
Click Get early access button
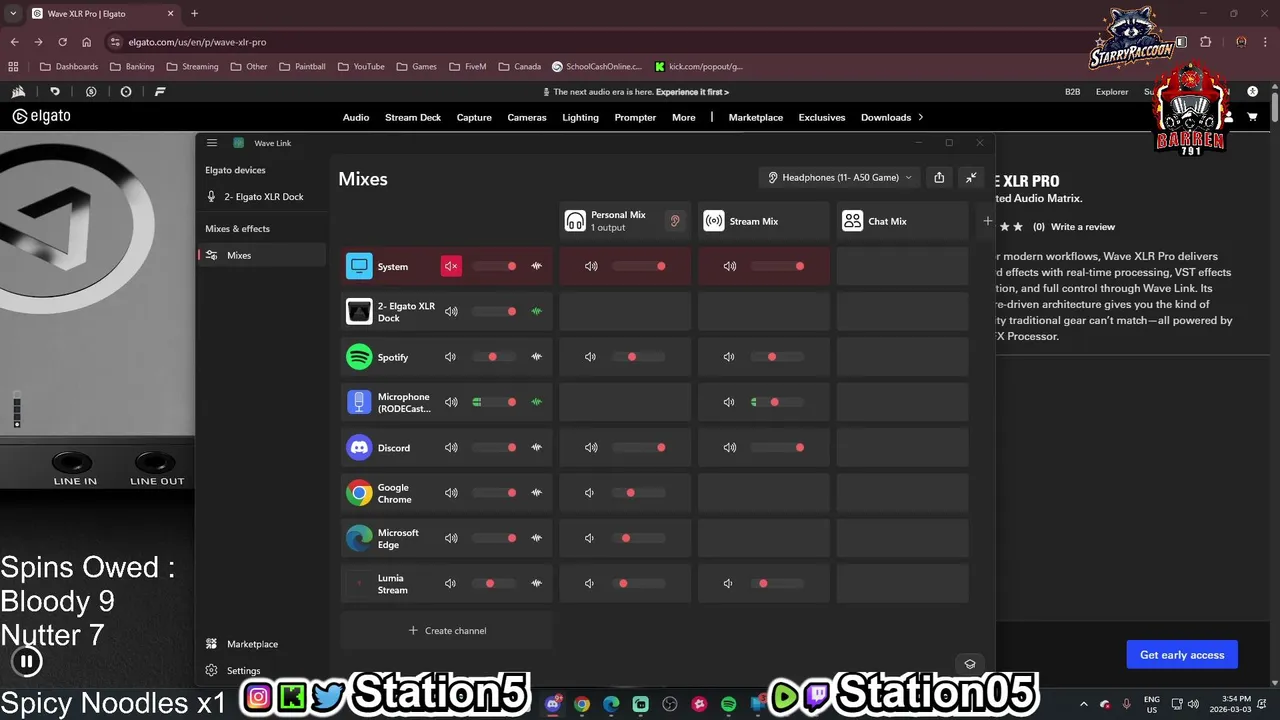point(1182,655)
